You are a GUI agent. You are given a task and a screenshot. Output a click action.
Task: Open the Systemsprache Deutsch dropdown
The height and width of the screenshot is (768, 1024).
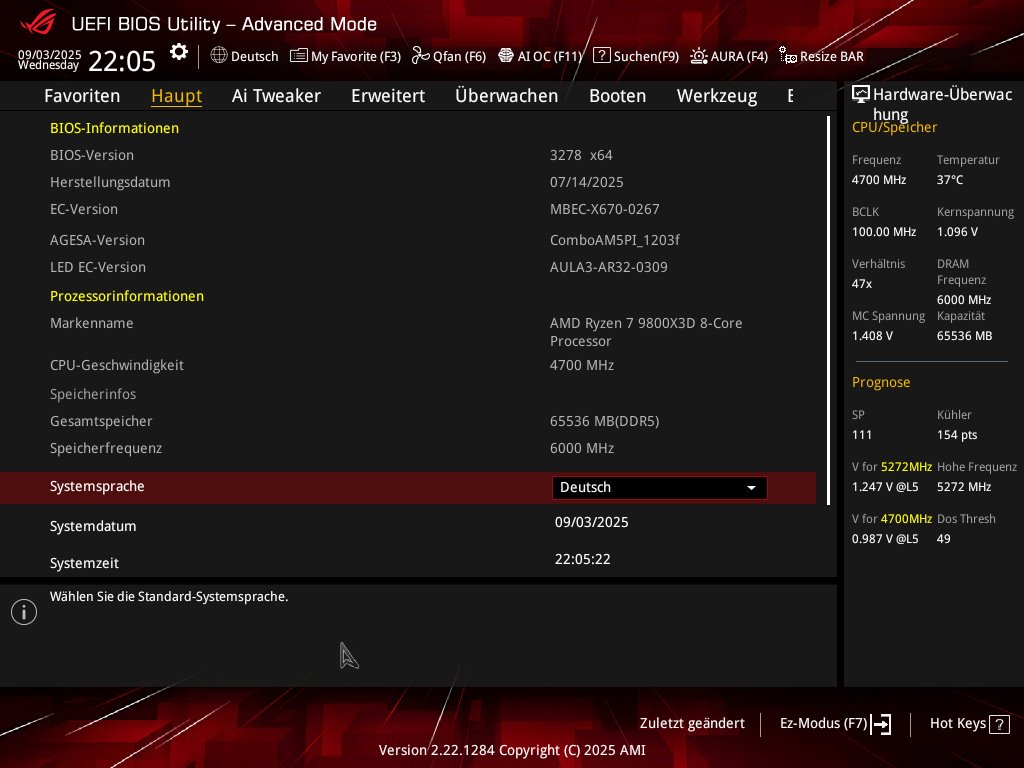click(659, 487)
